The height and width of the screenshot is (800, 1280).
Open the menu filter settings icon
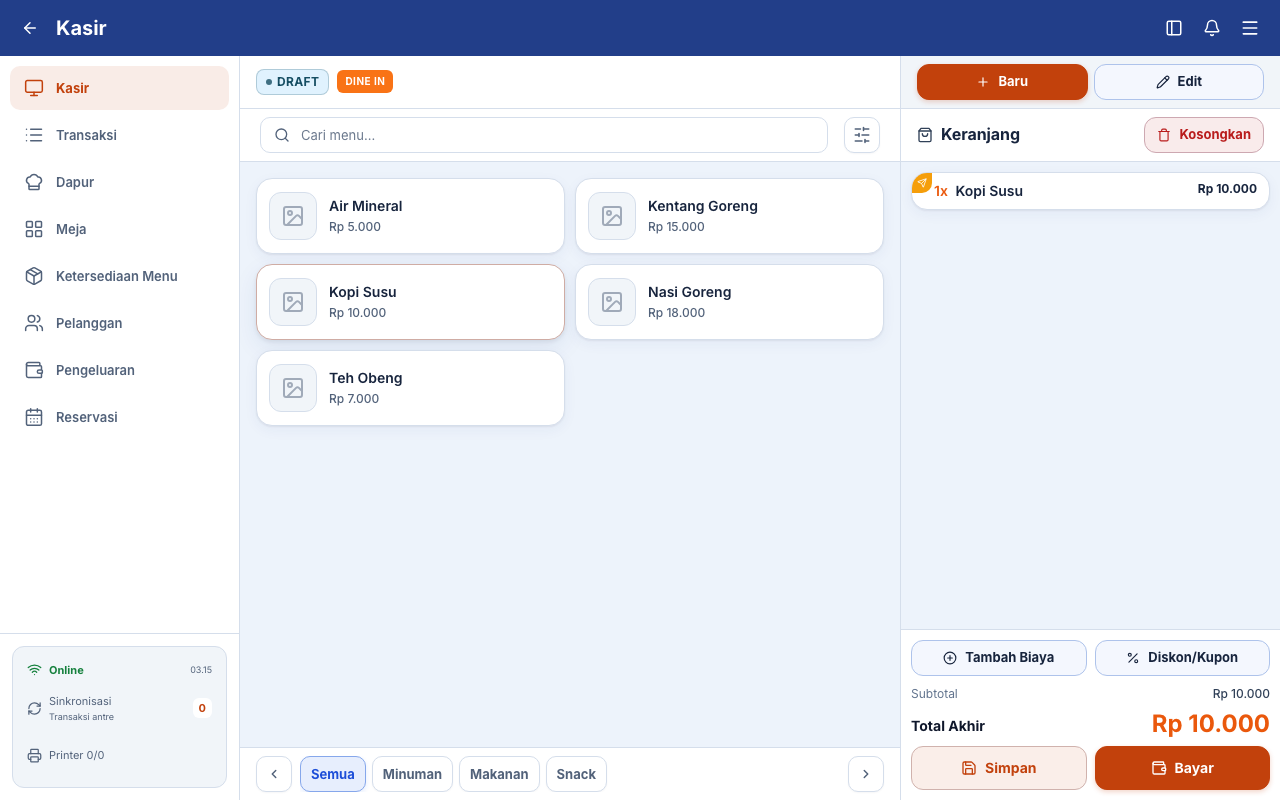(862, 135)
